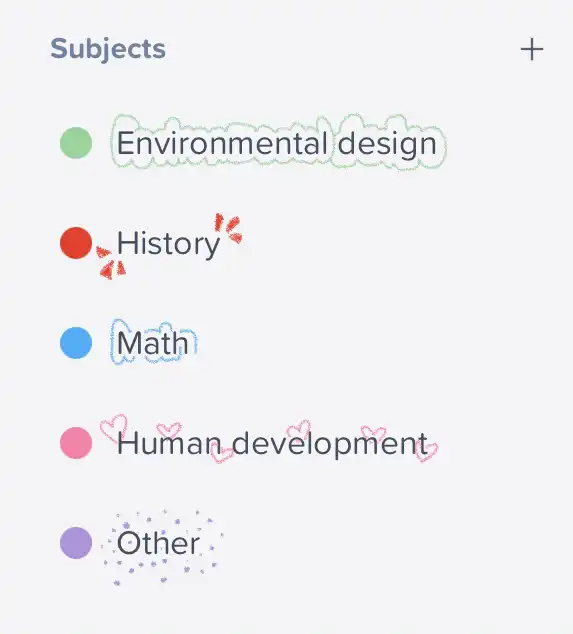Open the word Environmental in first subject
This screenshot has width=573, height=634.
(222, 143)
